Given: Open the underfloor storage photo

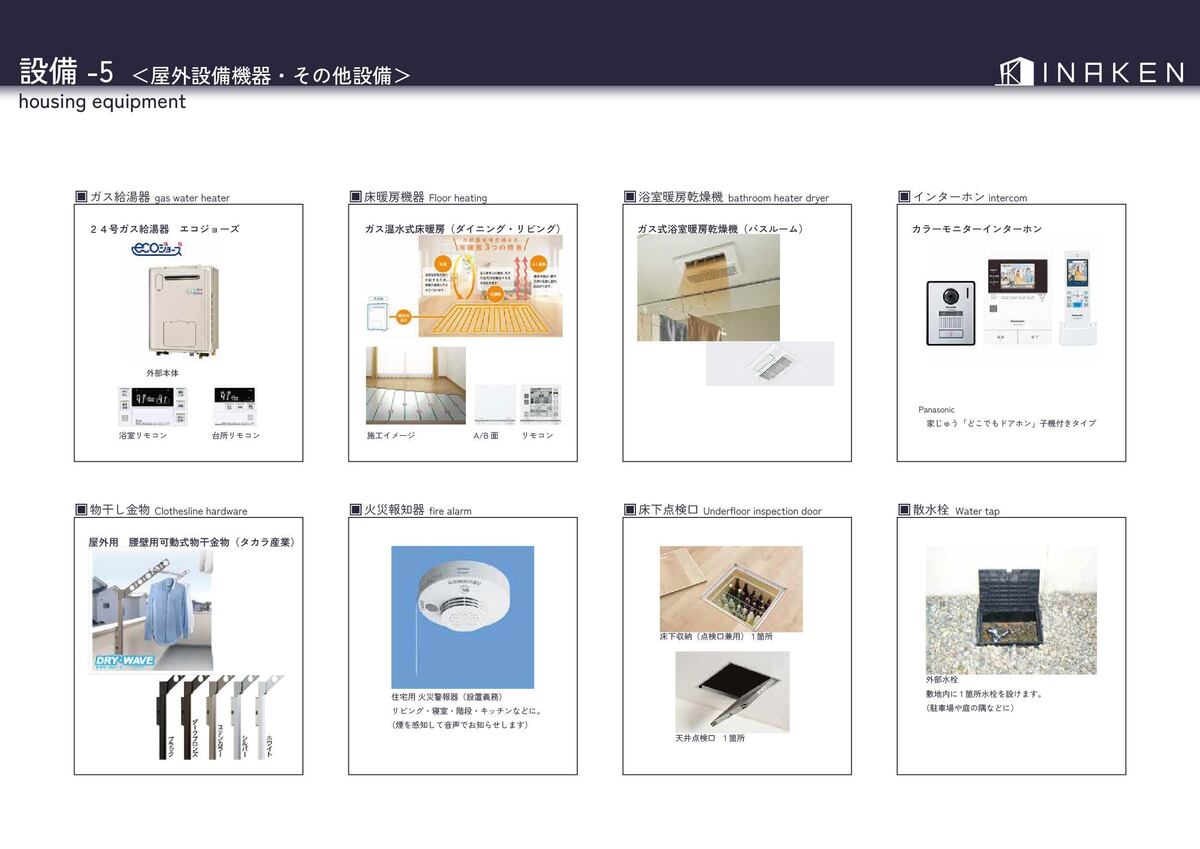Looking at the screenshot, I should pyautogui.click(x=730, y=589).
